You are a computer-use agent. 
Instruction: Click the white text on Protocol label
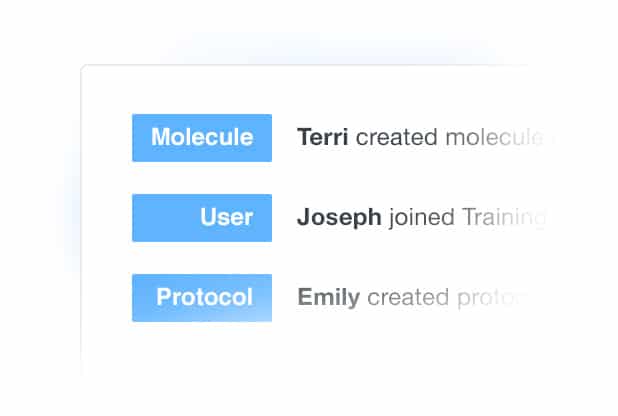(x=204, y=298)
